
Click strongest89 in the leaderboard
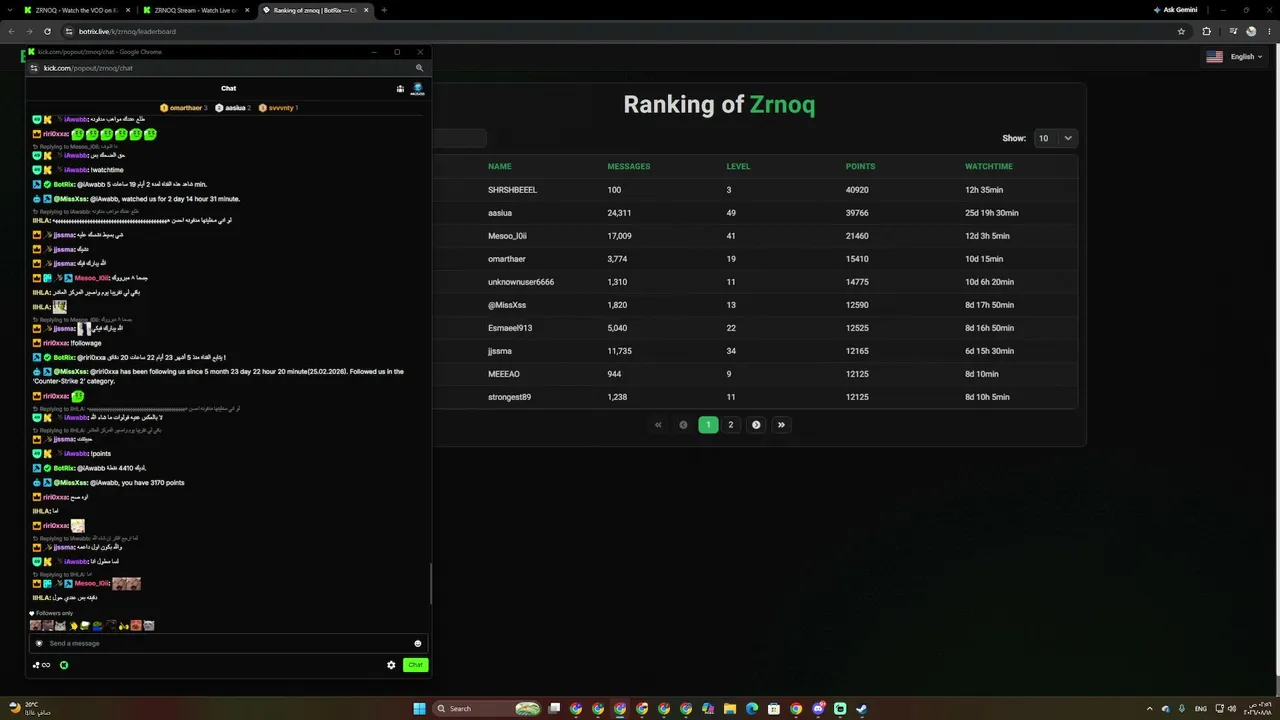pyautogui.click(x=509, y=397)
